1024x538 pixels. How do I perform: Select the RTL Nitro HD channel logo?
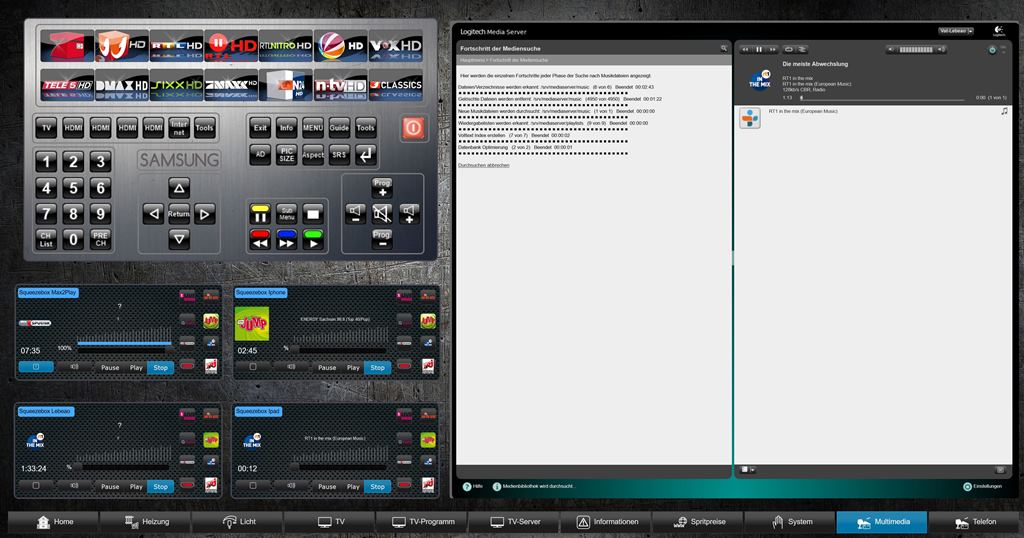coord(285,46)
